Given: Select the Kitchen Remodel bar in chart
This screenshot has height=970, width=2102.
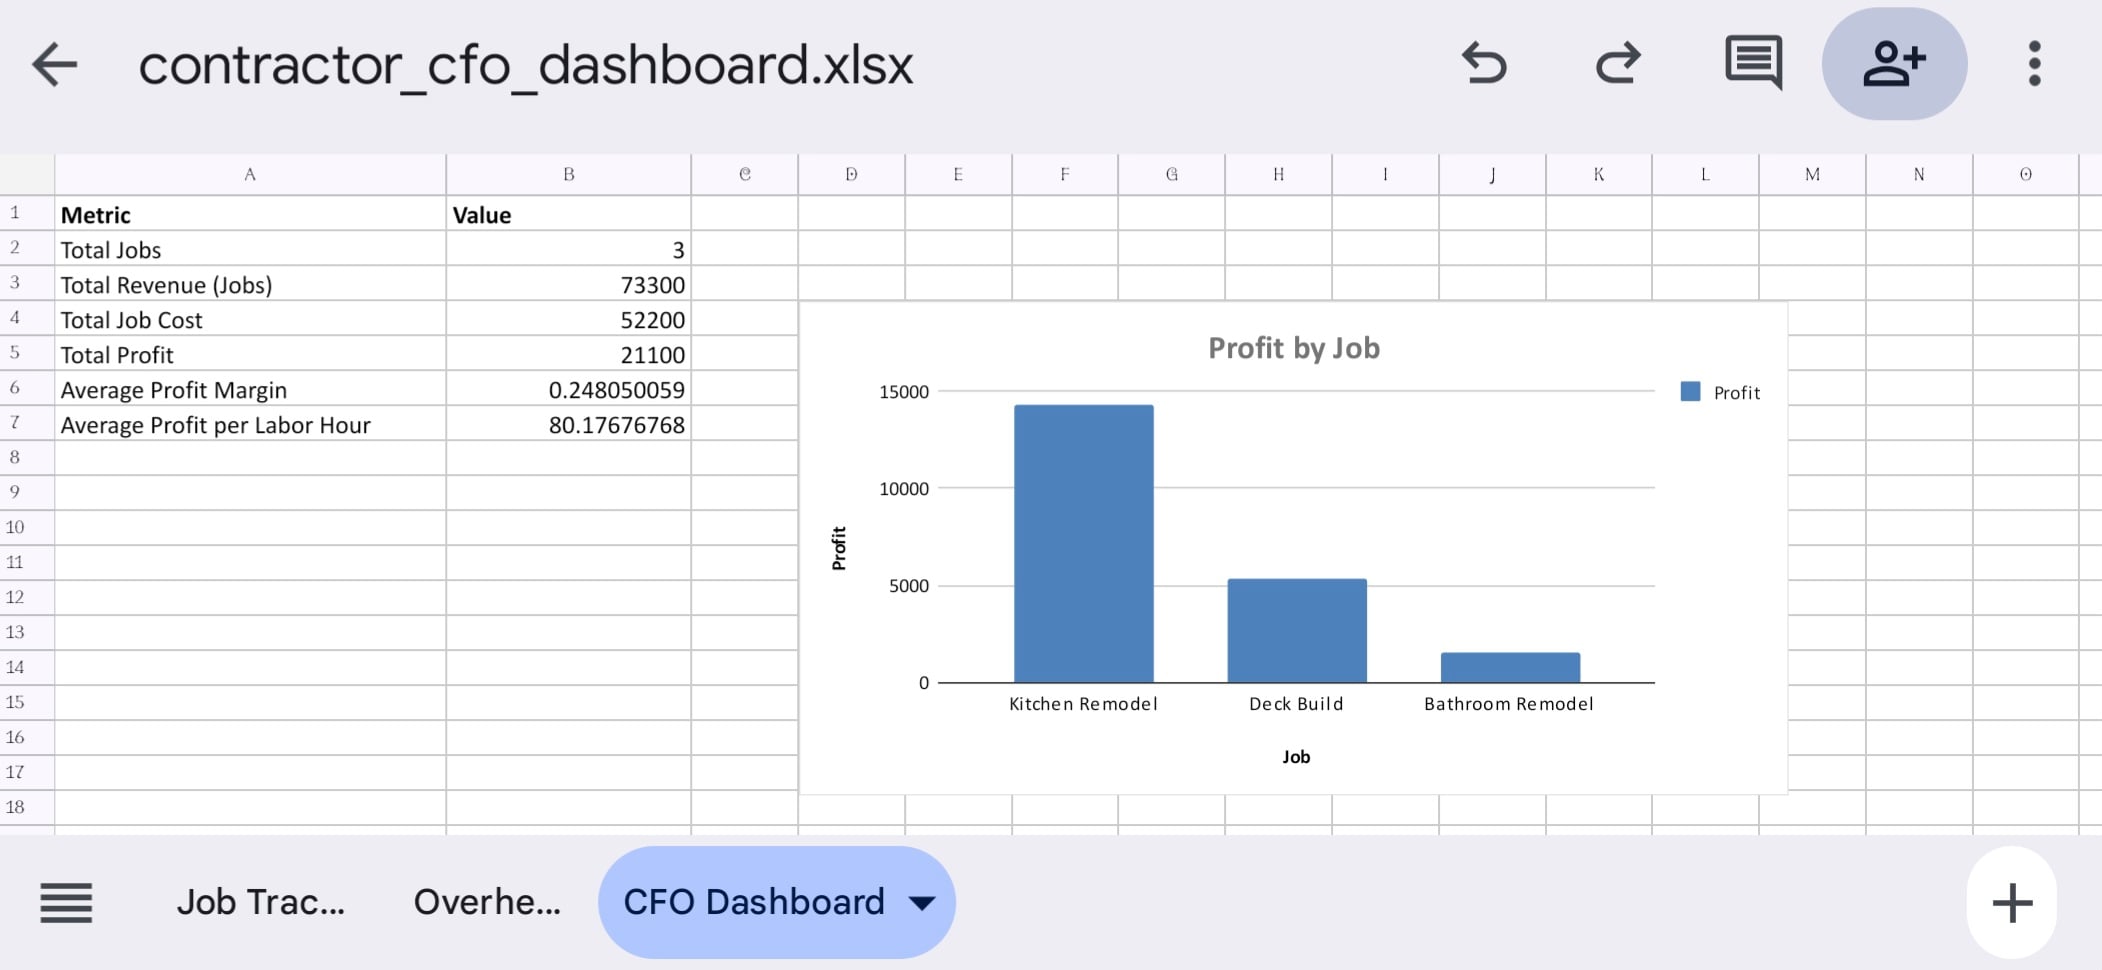Looking at the screenshot, I should pos(1083,543).
